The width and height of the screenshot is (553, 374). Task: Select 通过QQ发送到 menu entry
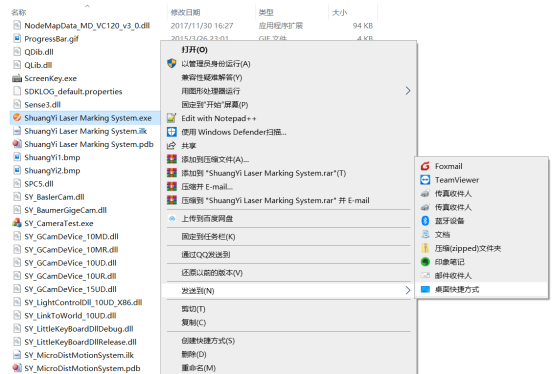[x=288, y=254]
